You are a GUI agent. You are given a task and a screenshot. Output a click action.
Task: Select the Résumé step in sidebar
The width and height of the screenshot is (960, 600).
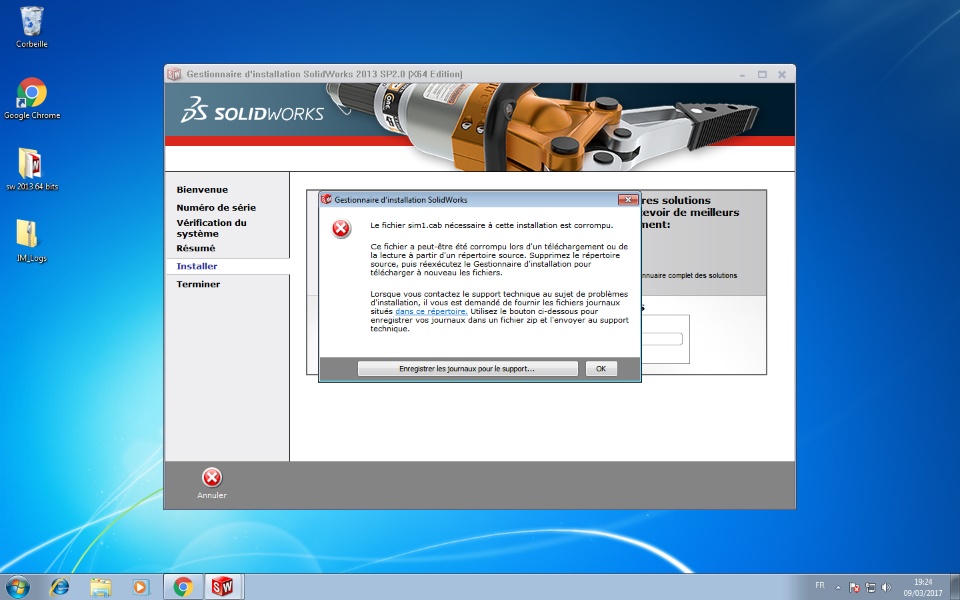click(196, 248)
